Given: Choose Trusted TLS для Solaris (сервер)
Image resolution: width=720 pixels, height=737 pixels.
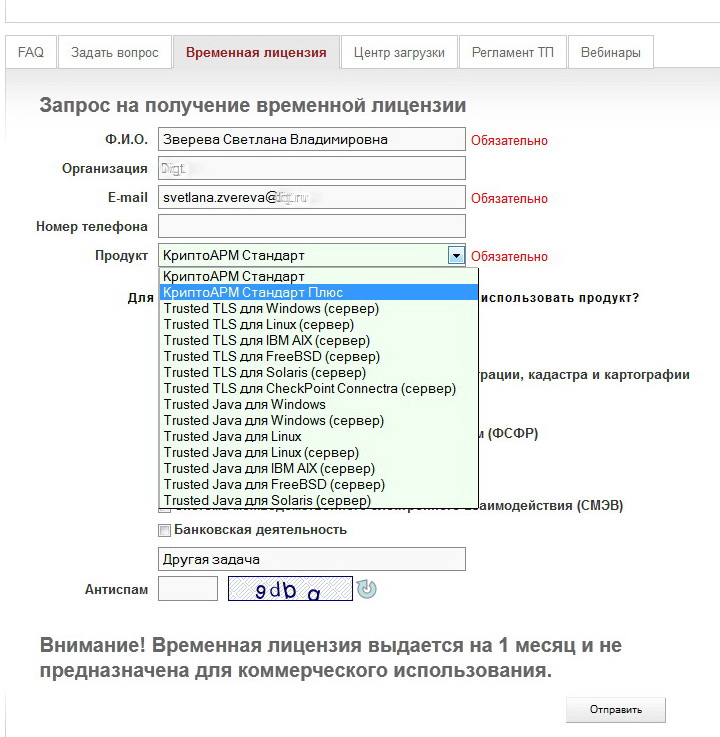Looking at the screenshot, I should [319, 372].
